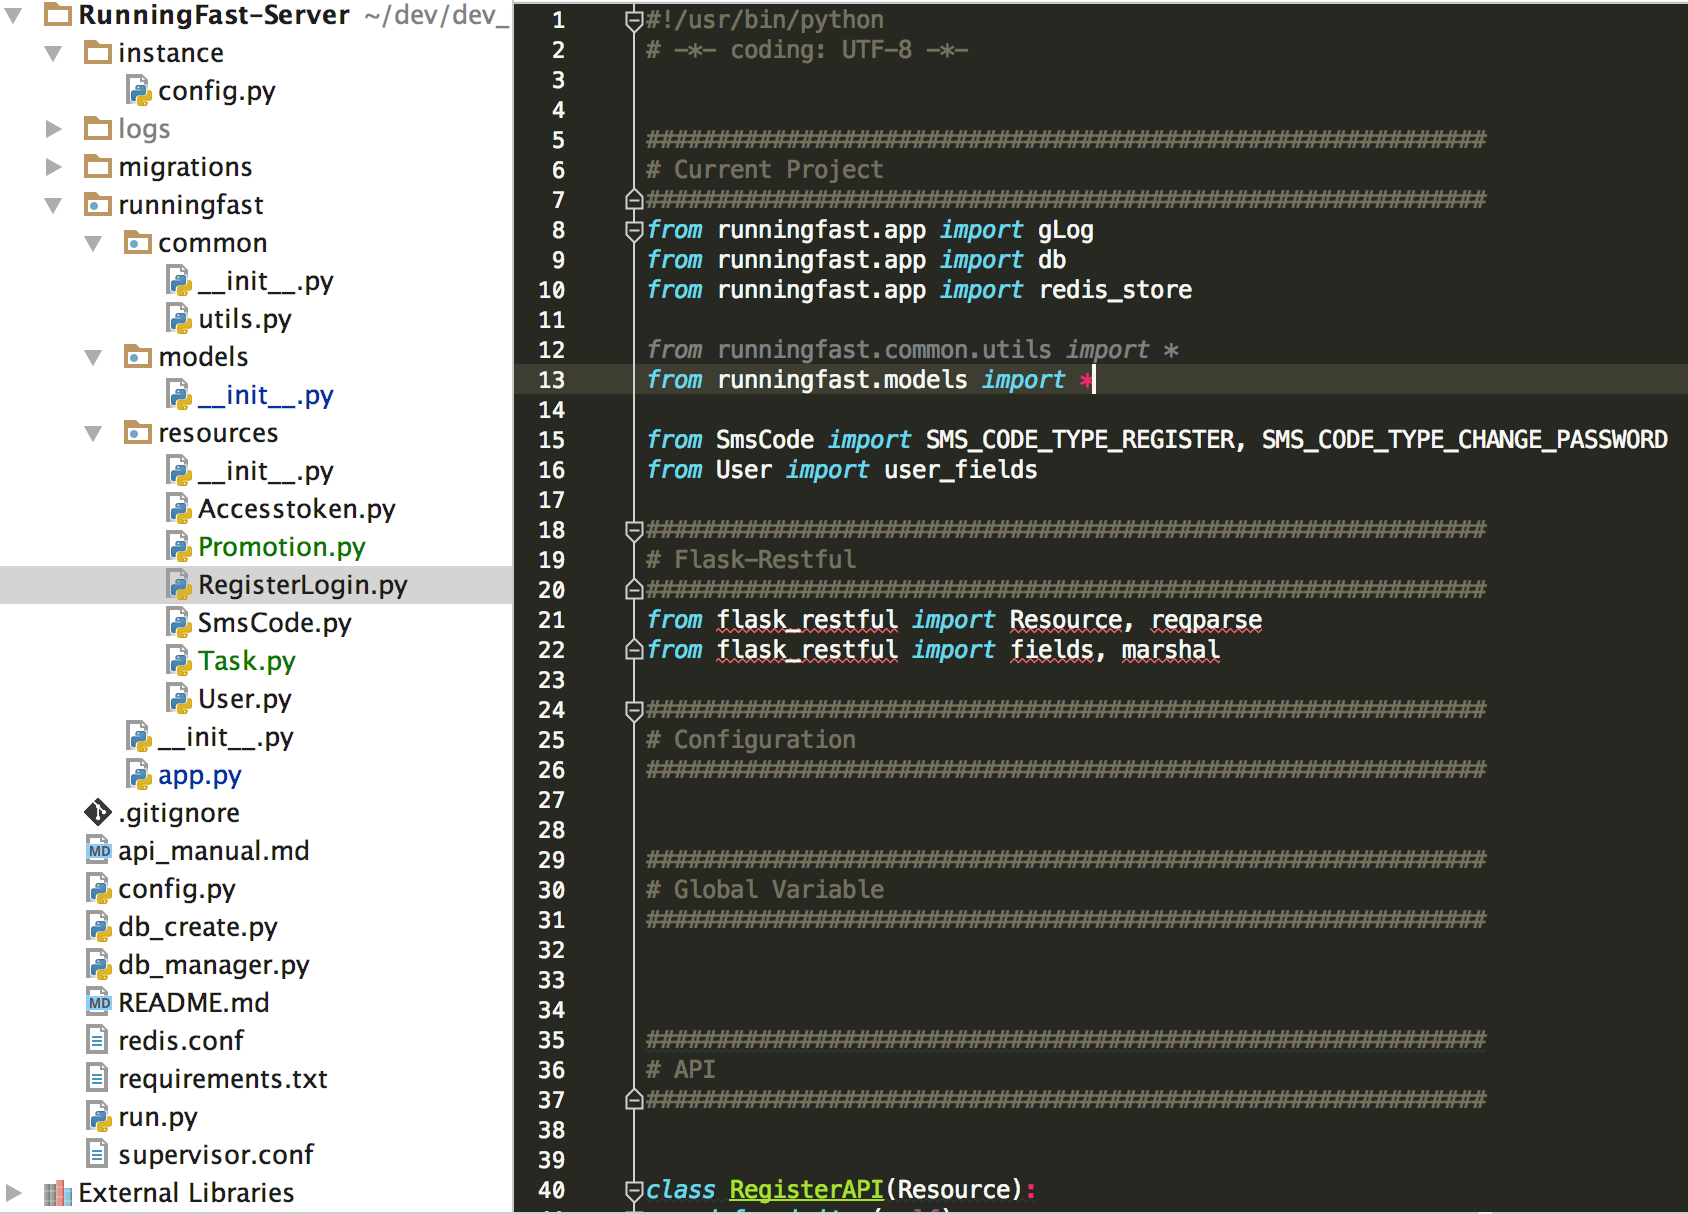Image resolution: width=1688 pixels, height=1214 pixels.
Task: Click the logs folder icon
Action: click(98, 128)
